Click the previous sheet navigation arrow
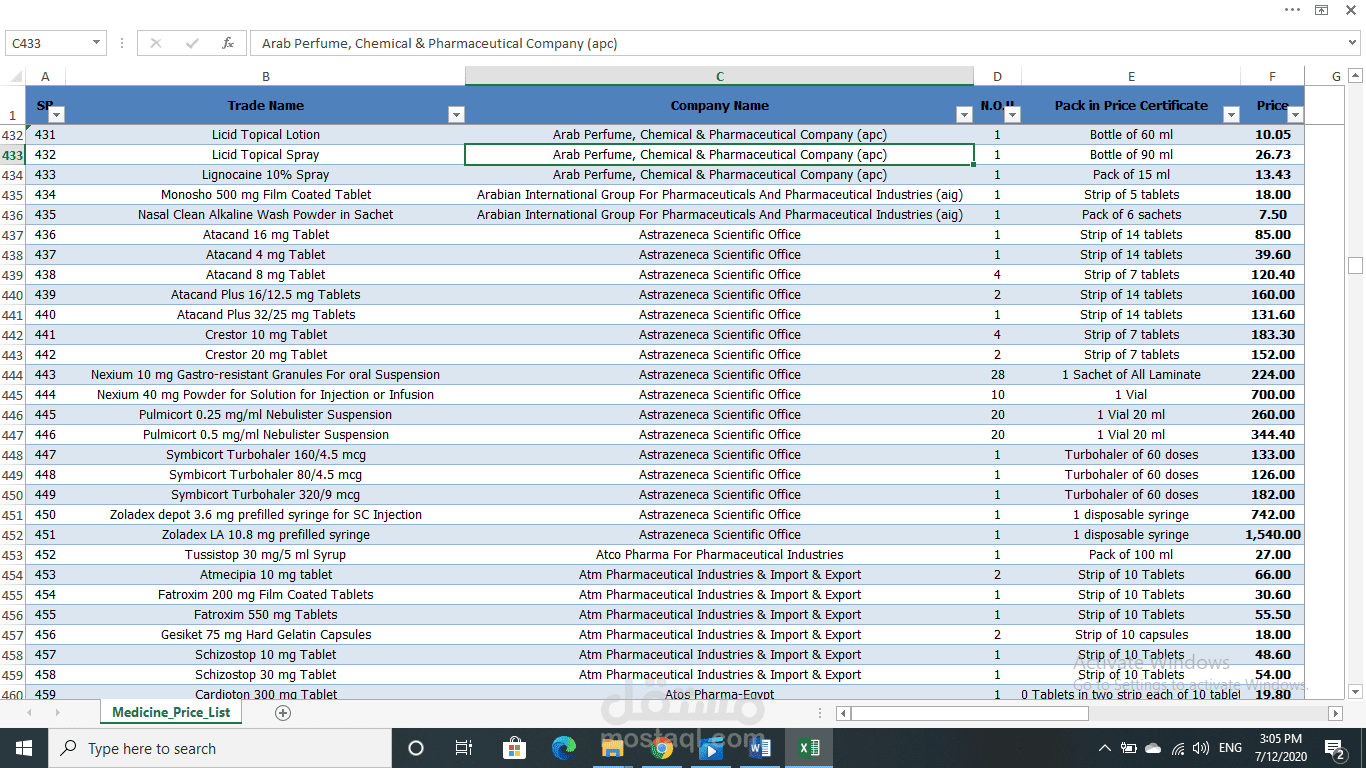 29,713
